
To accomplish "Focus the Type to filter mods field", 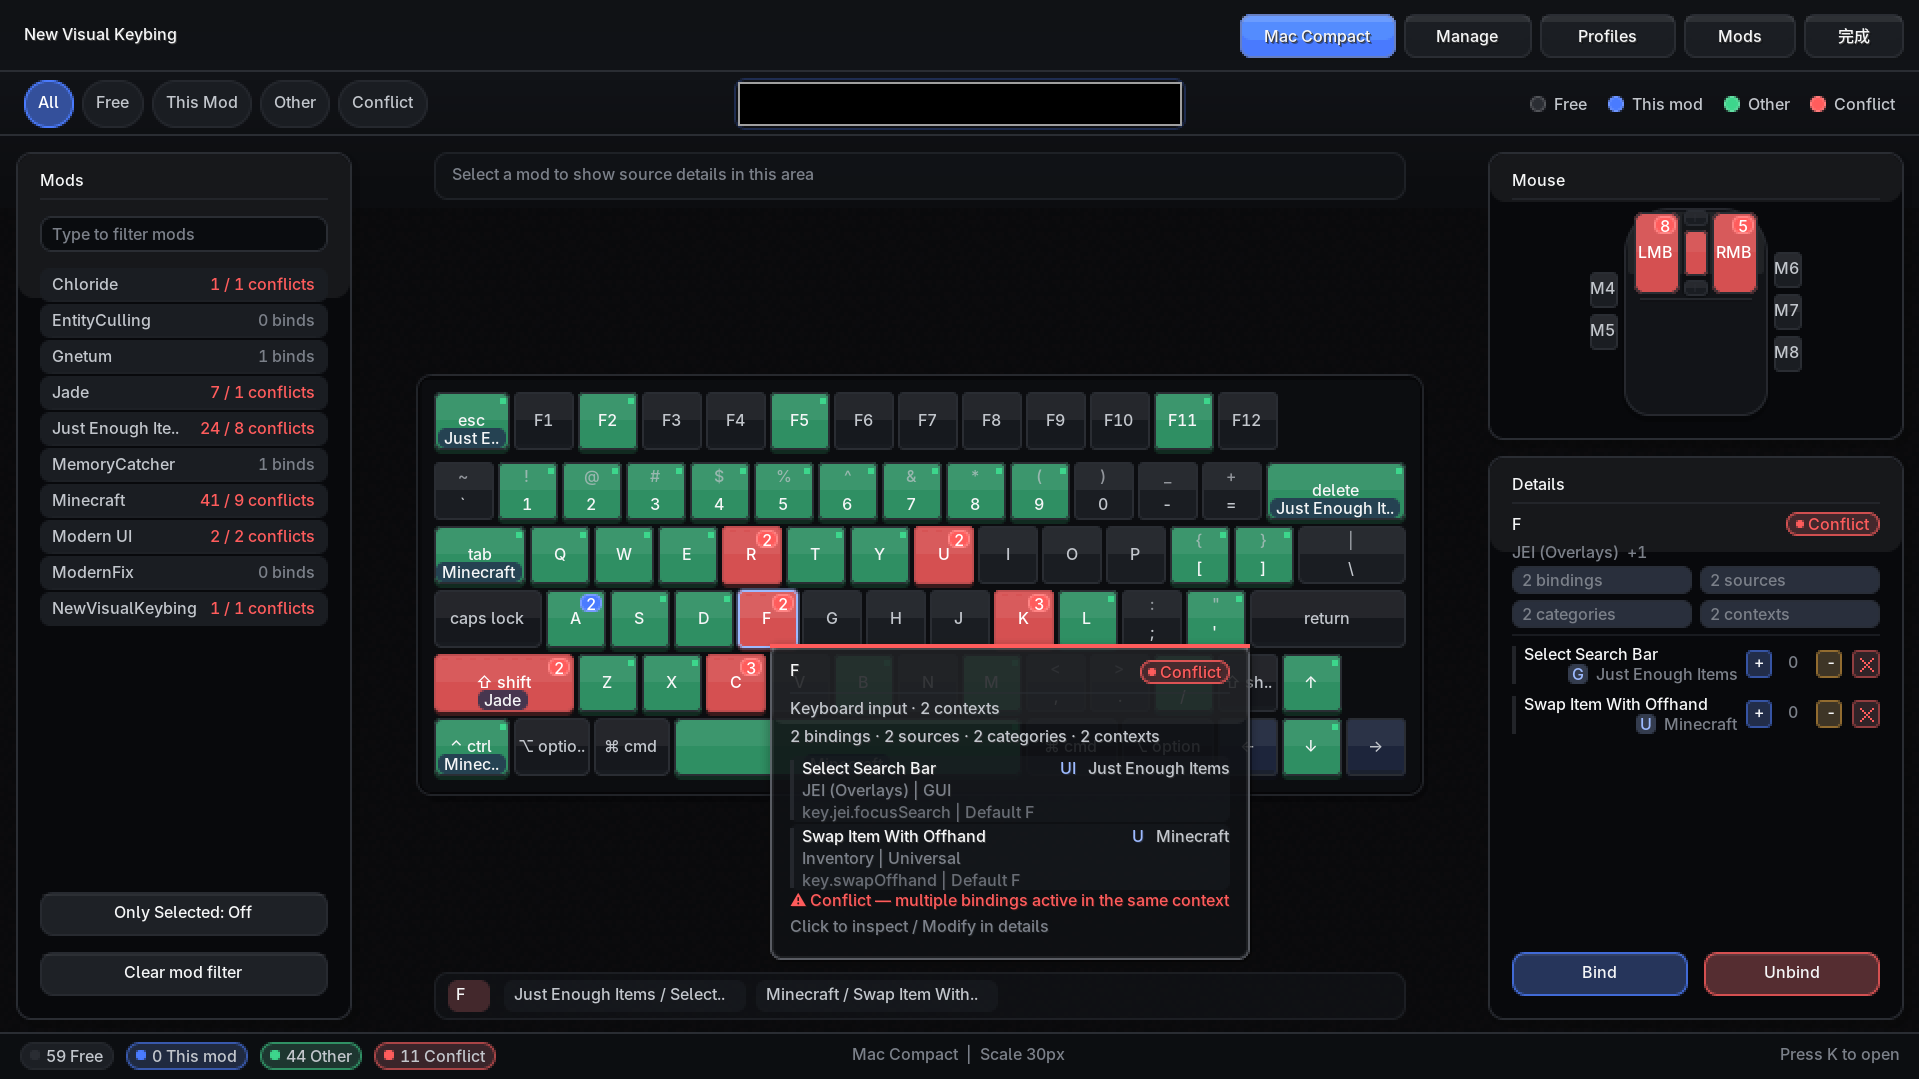I will coord(184,234).
